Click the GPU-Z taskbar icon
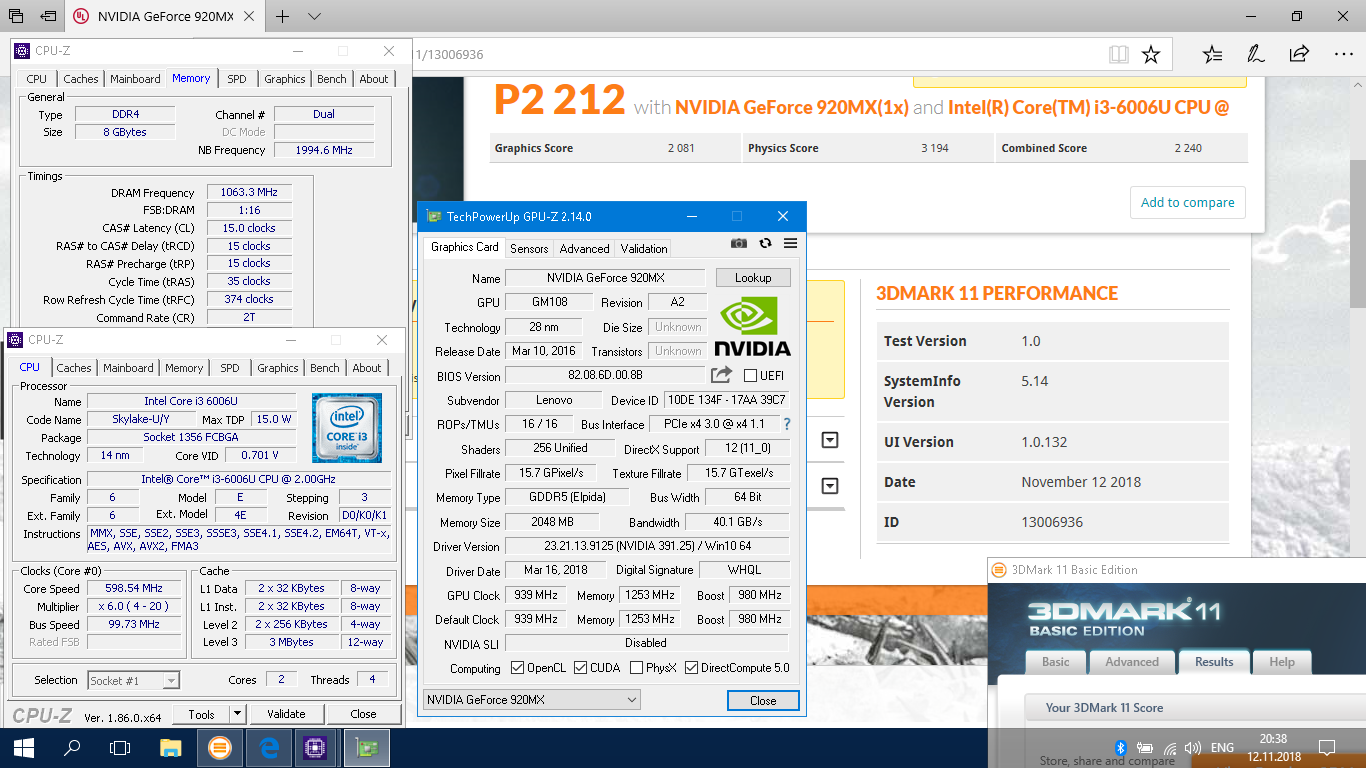Image resolution: width=1366 pixels, height=768 pixels. (x=365, y=747)
